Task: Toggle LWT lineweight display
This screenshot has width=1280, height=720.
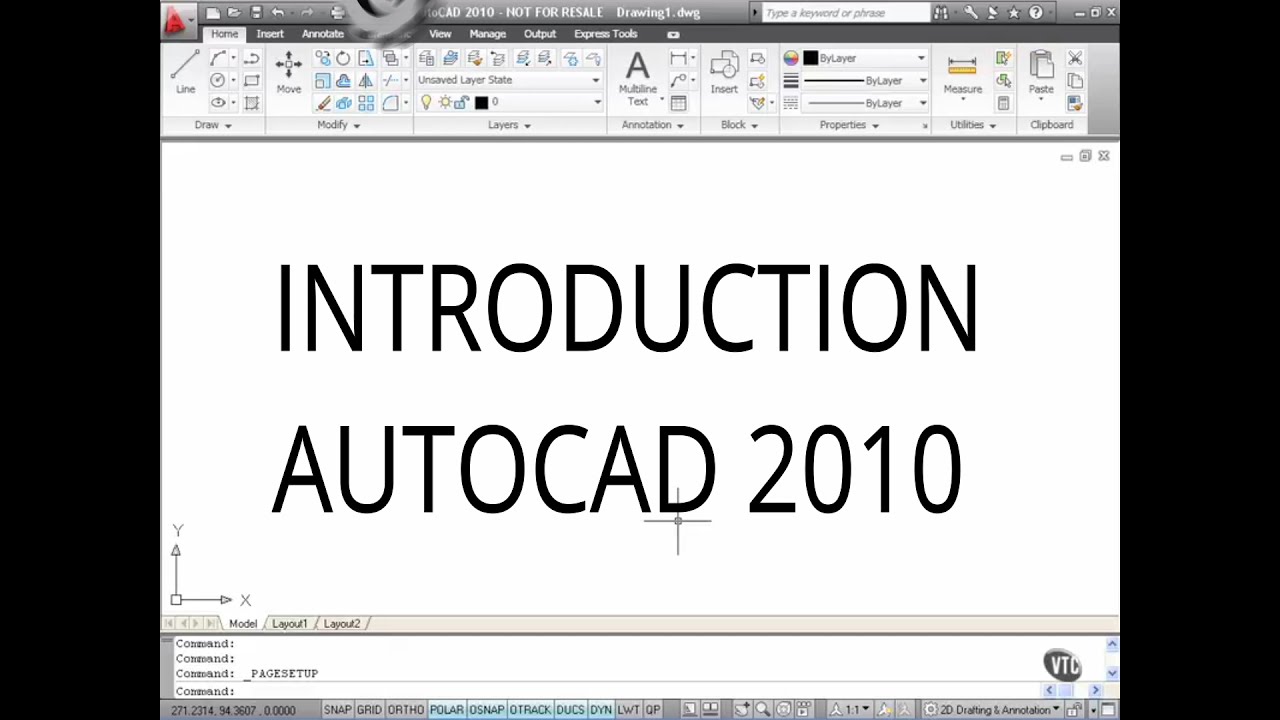Action: [x=628, y=710]
